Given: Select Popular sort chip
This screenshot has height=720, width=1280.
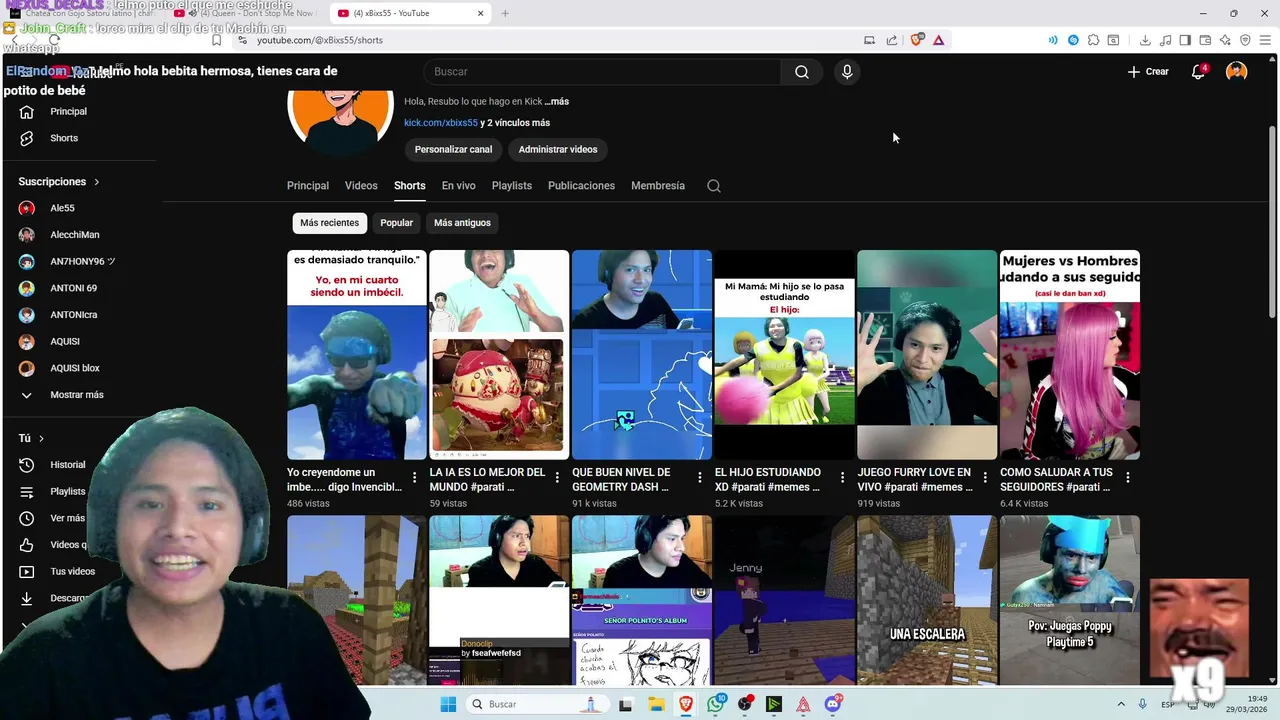Looking at the screenshot, I should (x=396, y=223).
